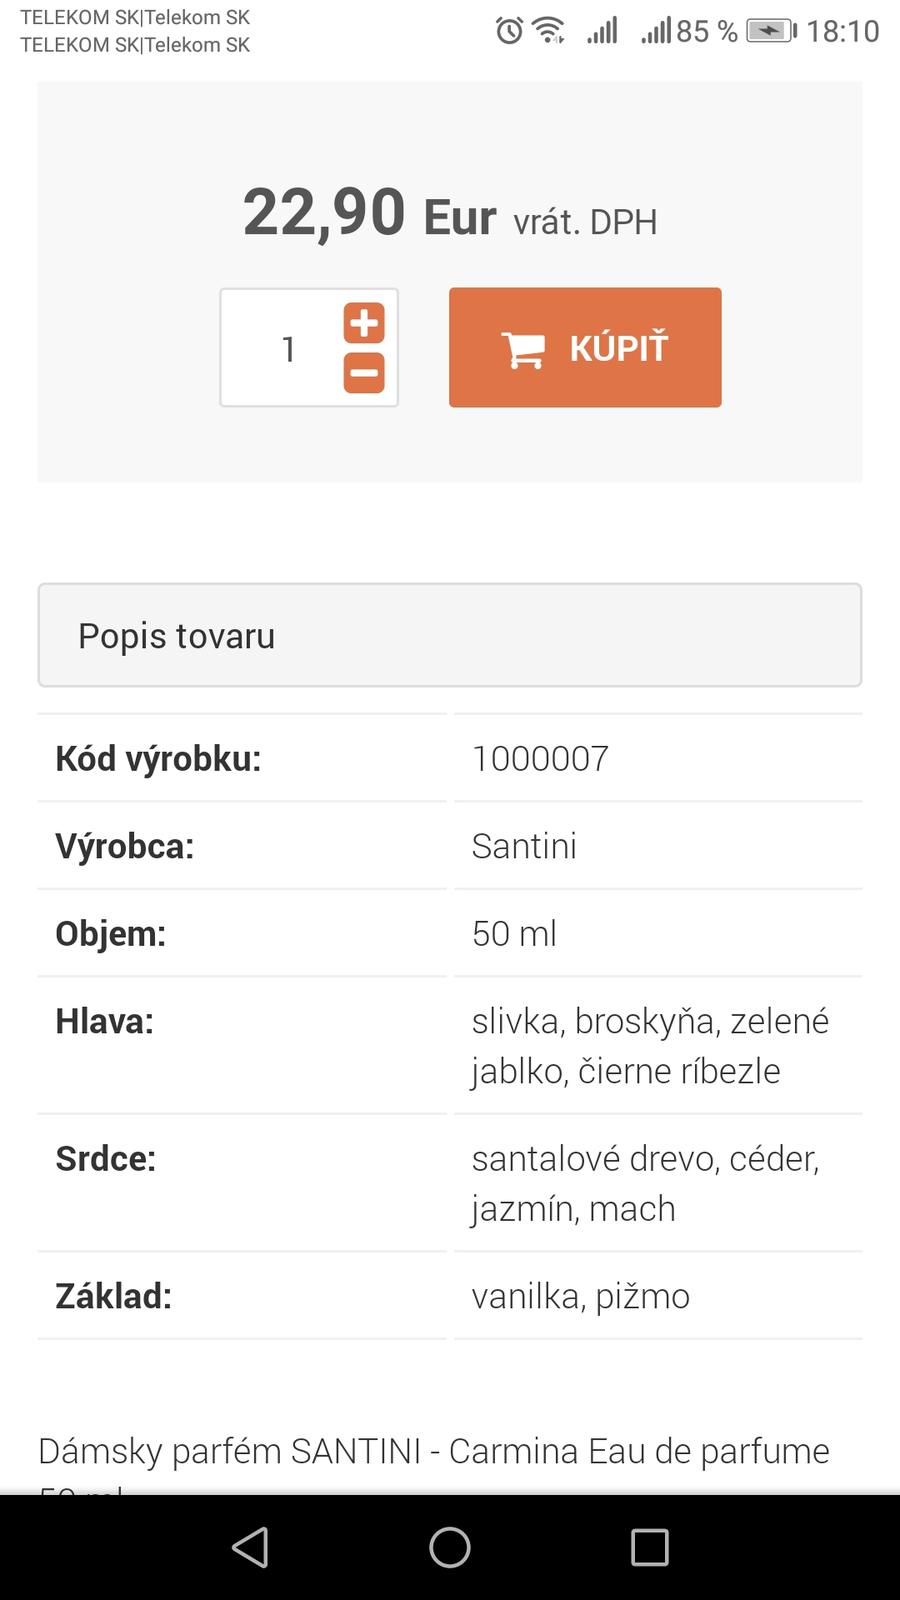This screenshot has height=1600, width=900.
Task: Tap the 18:10 clock in status bar
Action: tap(843, 31)
